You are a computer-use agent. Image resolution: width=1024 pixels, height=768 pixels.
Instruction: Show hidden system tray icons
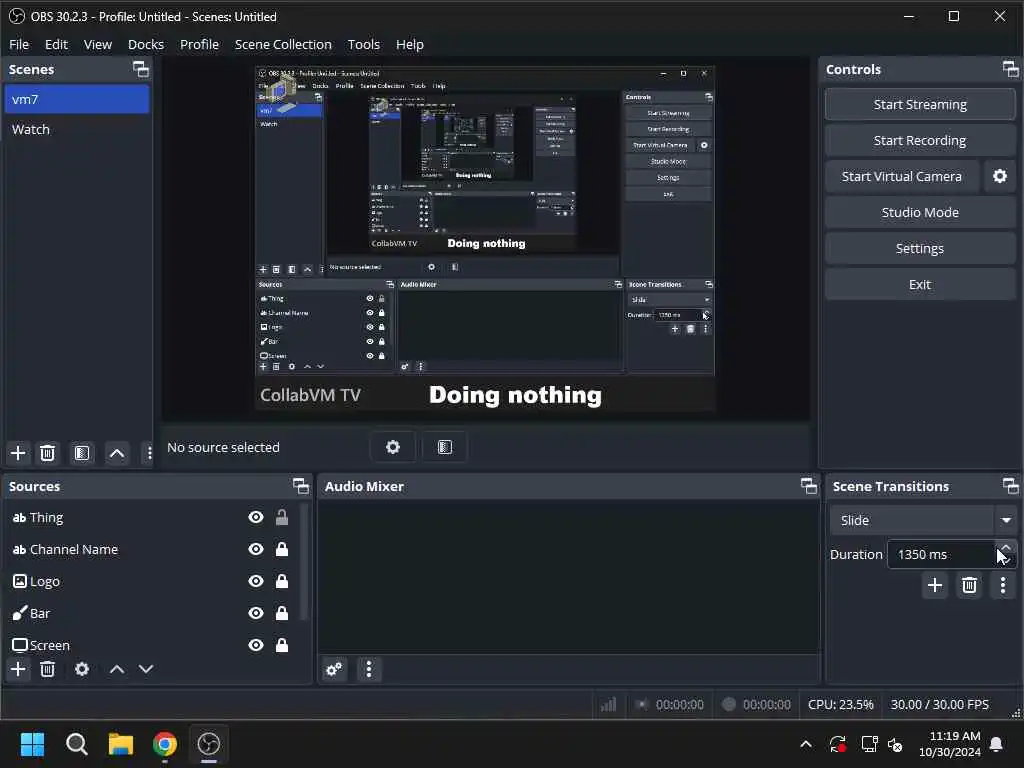[x=806, y=744]
